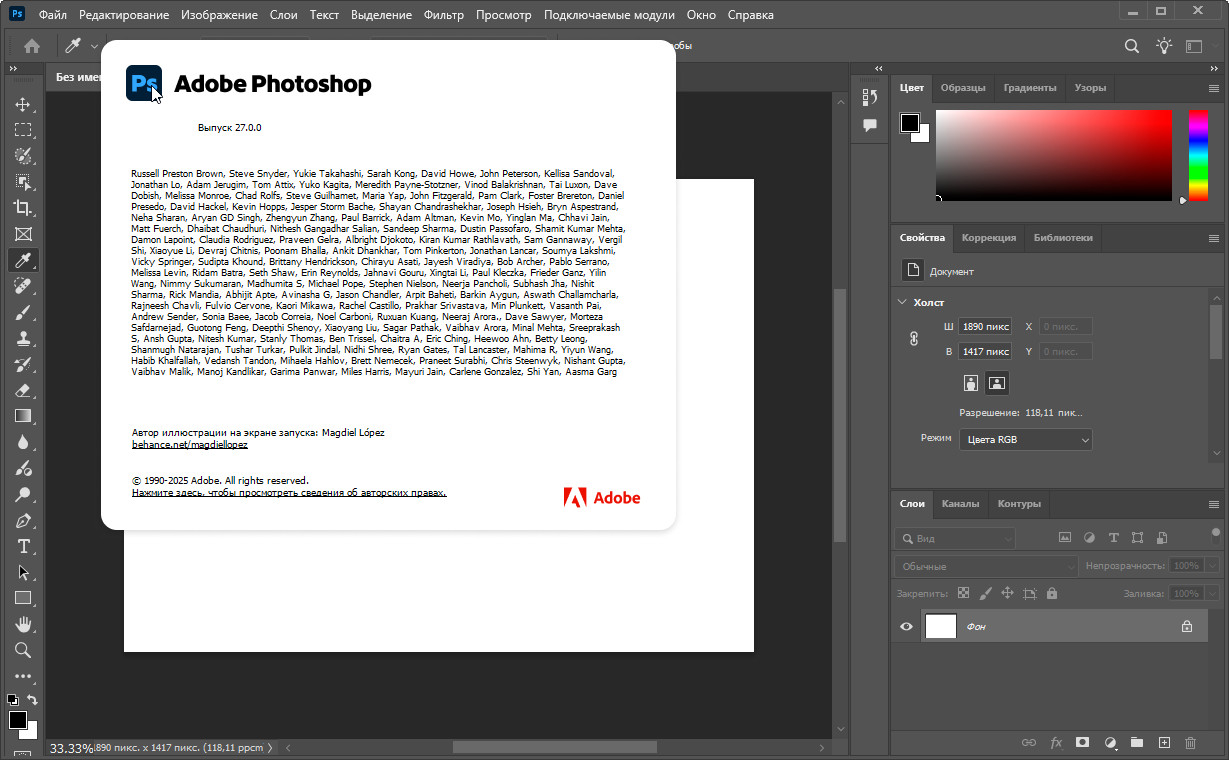Image resolution: width=1229 pixels, height=760 pixels.
Task: Click the rainbow hue slider strip
Action: click(x=1197, y=155)
